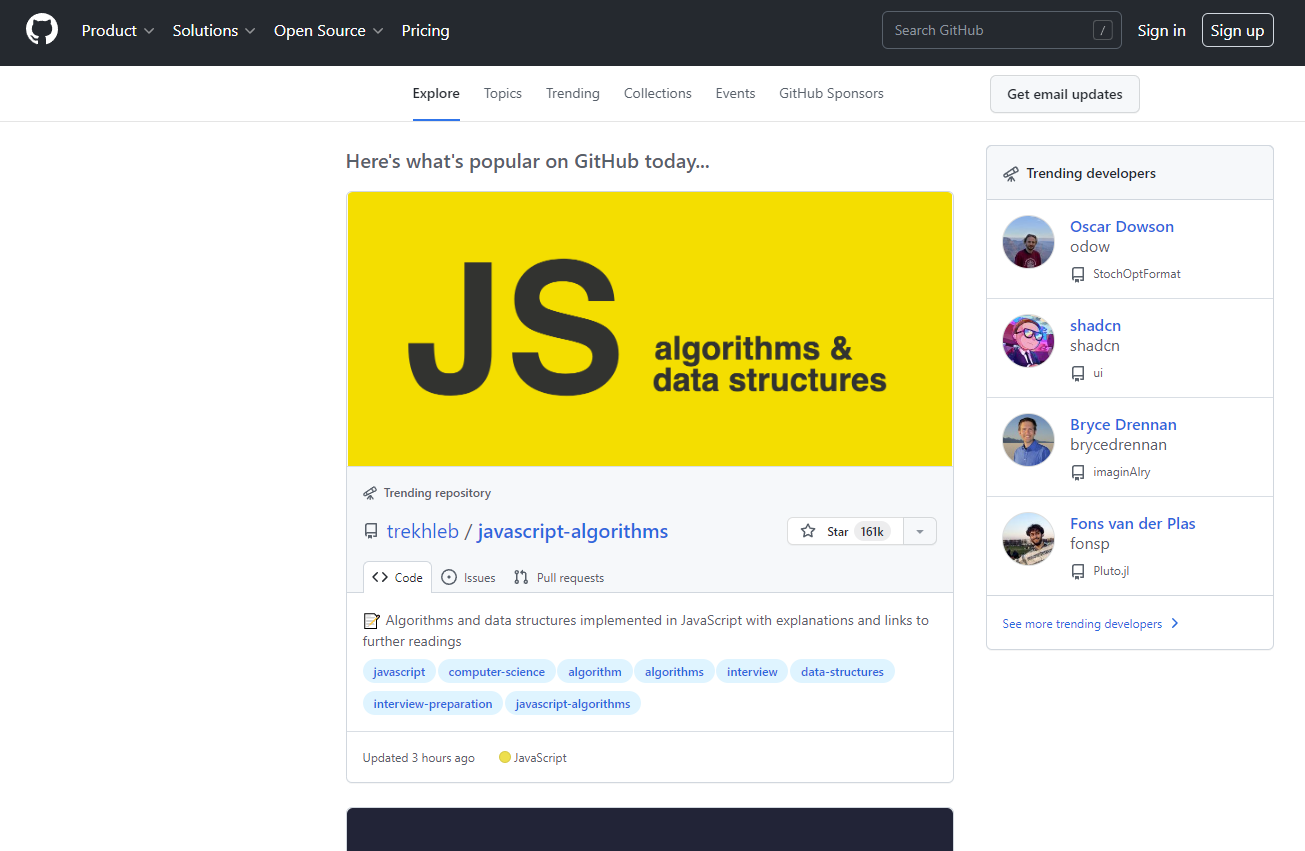Click the code brackets icon on Code tab
1305x851 pixels.
click(x=380, y=577)
